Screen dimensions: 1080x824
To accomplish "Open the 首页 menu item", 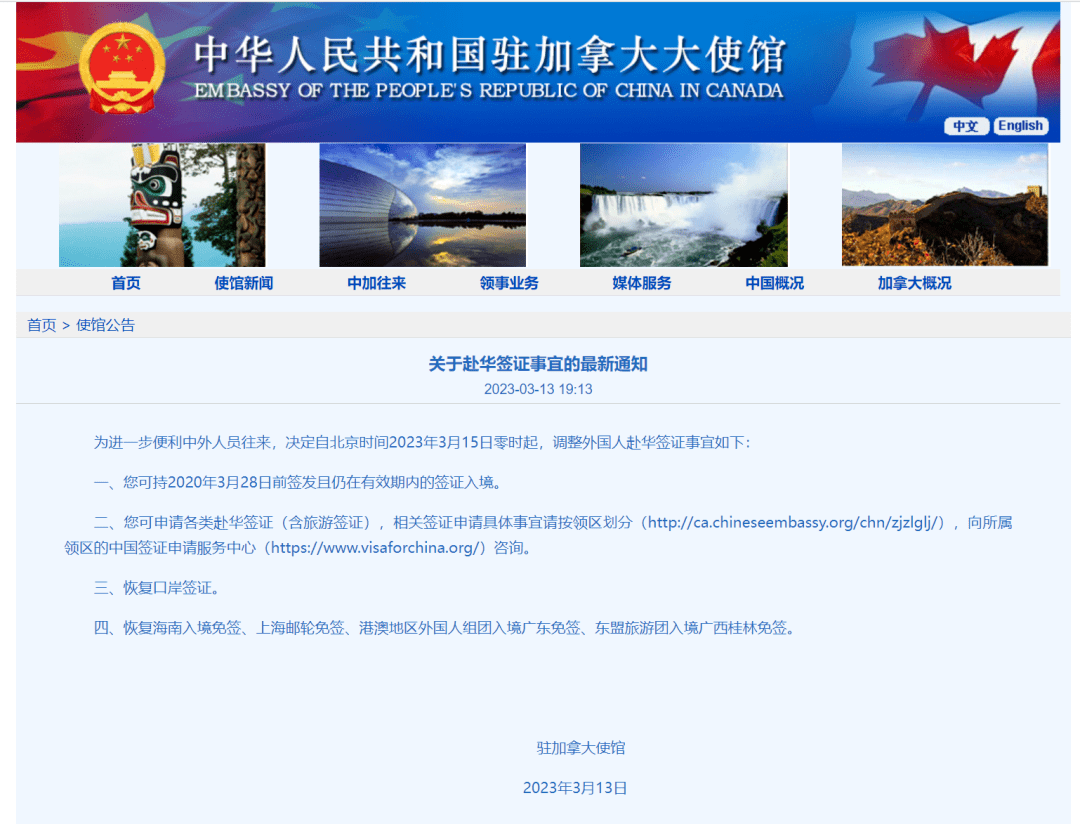I will coord(125,283).
